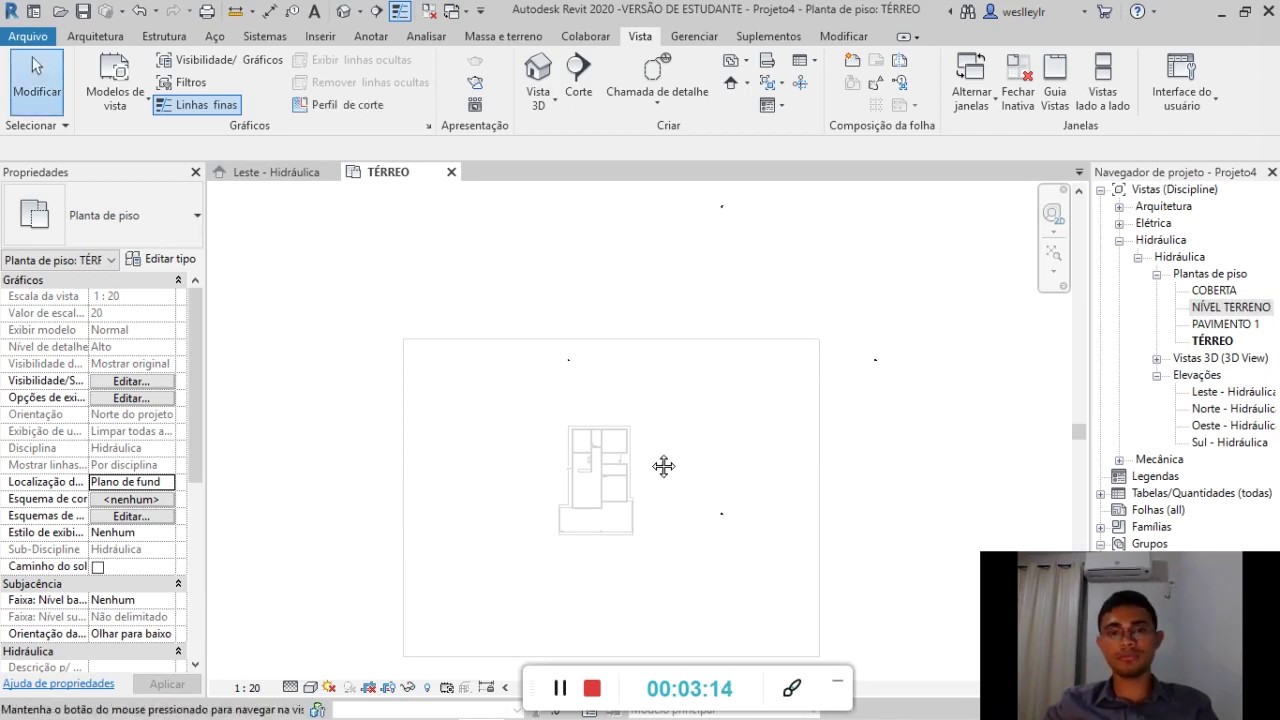Open Perfil de corte tool

coord(338,105)
